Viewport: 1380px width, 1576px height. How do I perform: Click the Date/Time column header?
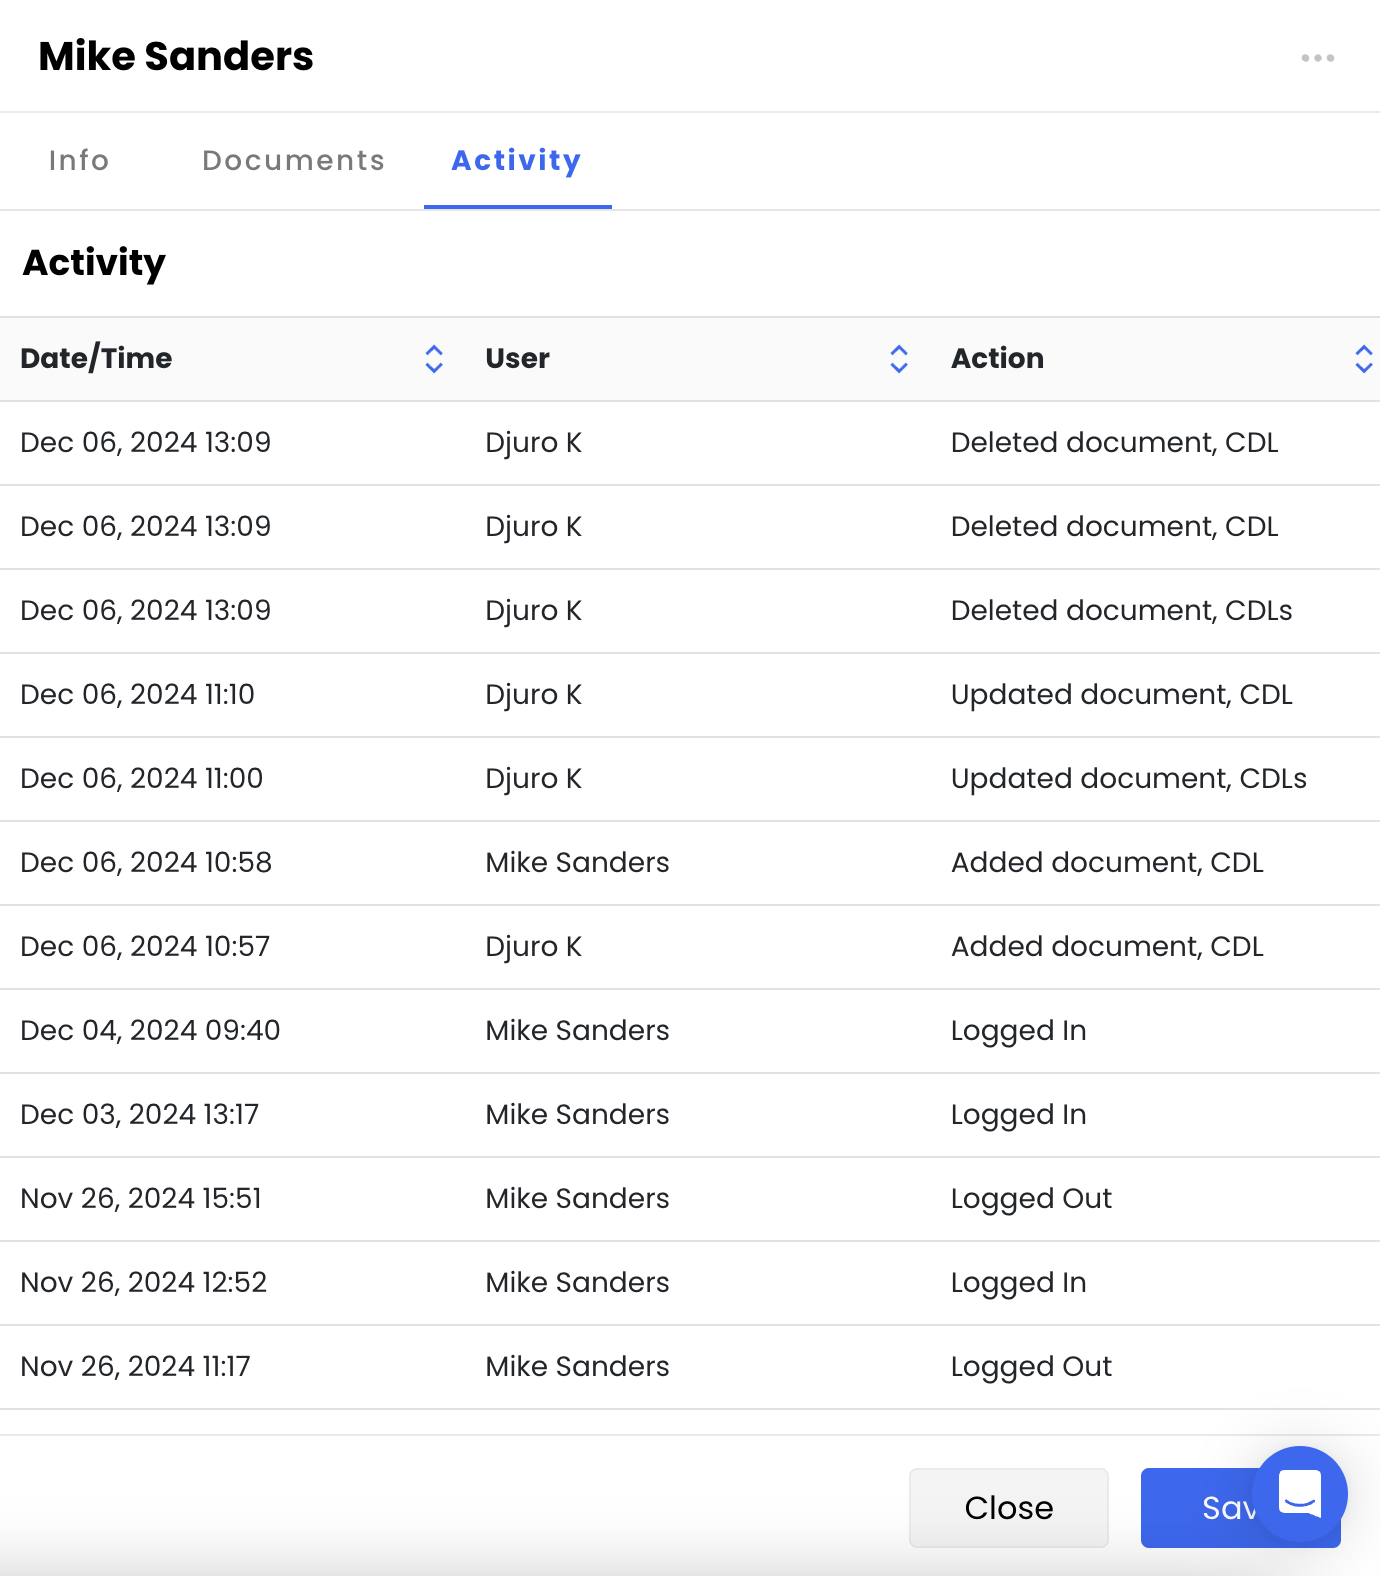96,358
